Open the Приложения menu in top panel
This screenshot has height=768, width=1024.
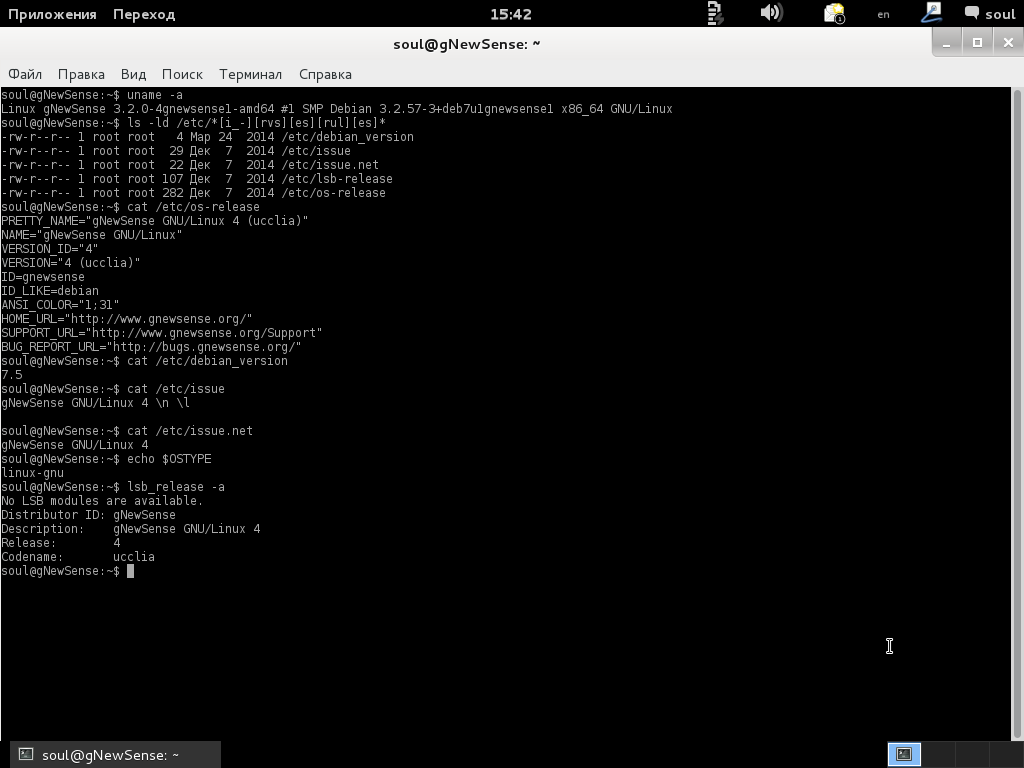52,14
